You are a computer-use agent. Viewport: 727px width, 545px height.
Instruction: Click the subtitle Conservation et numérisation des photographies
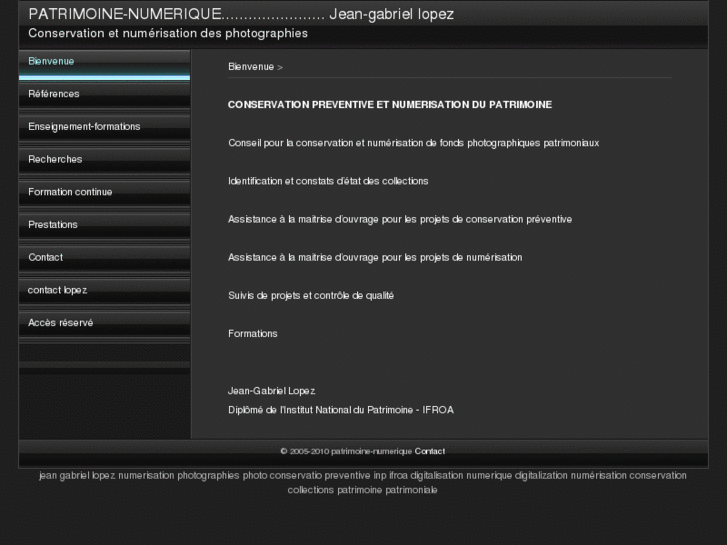tap(168, 33)
